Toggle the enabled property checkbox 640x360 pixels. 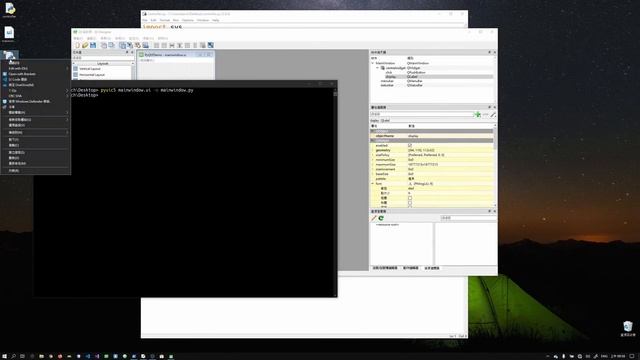(x=410, y=145)
